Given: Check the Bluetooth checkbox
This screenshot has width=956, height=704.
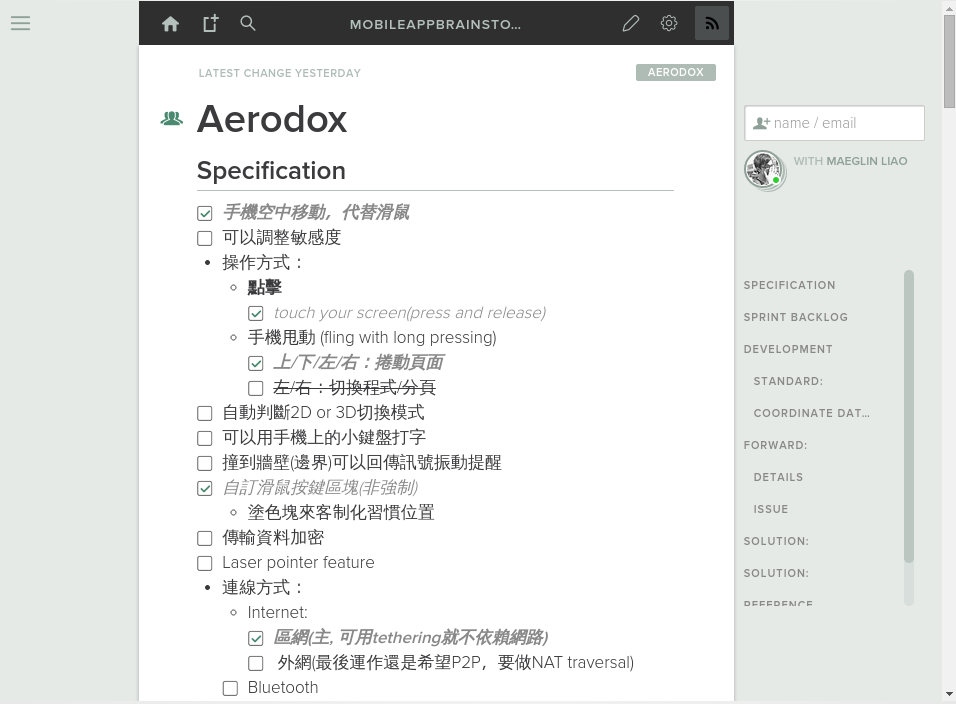Looking at the screenshot, I should (x=230, y=688).
